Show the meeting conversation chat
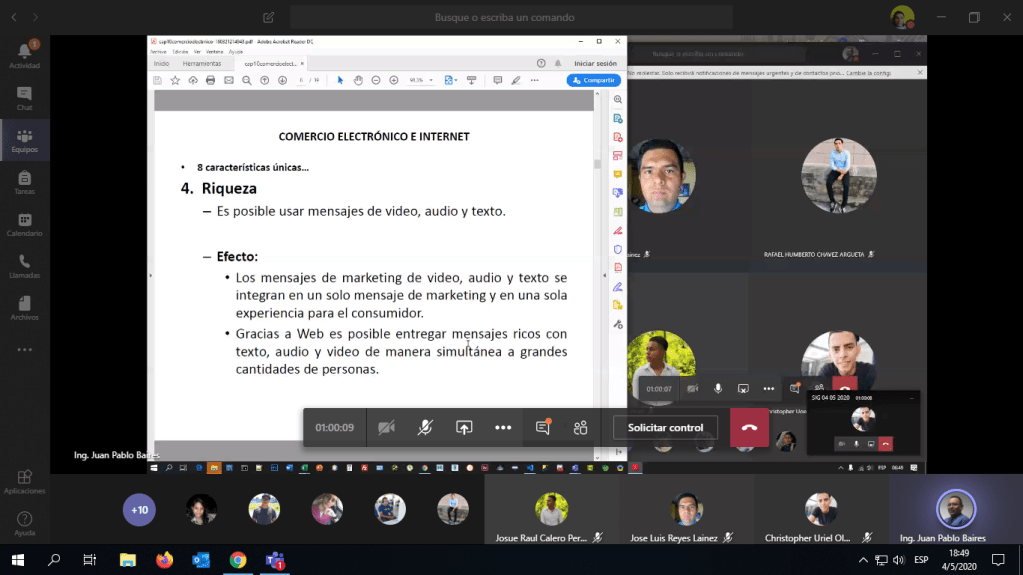 click(543, 427)
